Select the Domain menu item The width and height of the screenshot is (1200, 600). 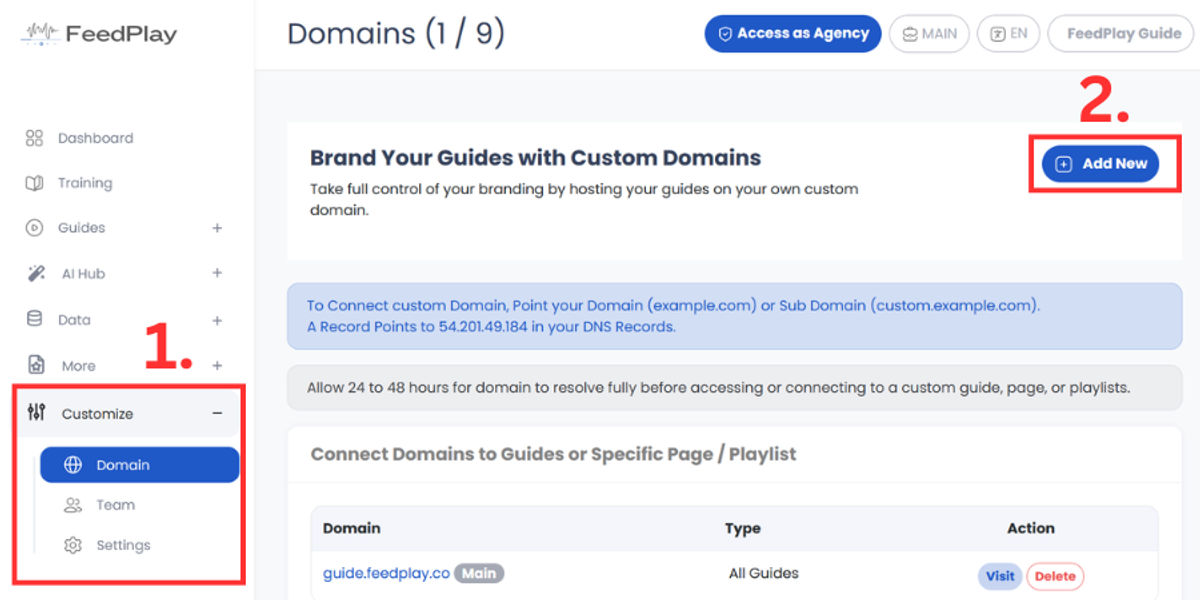pos(139,465)
